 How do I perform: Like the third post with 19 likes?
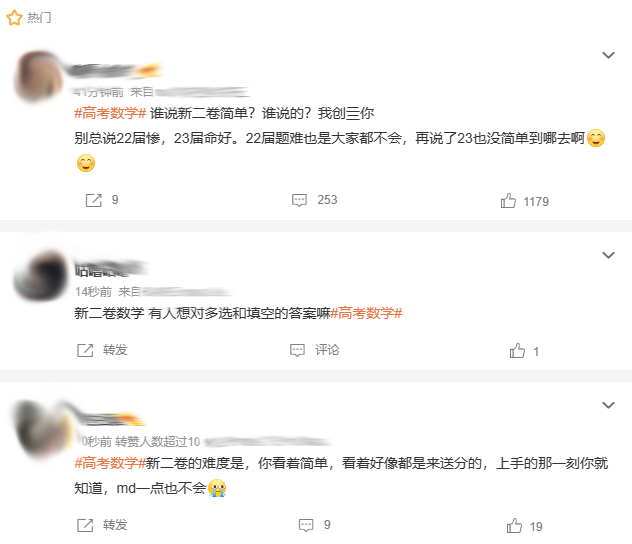tap(514, 525)
